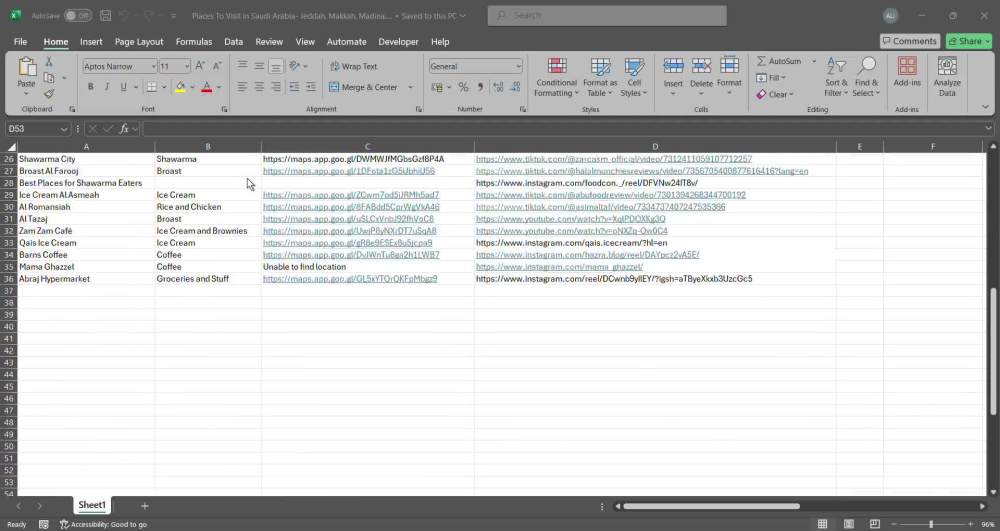1000x531 pixels.
Task: Open Merge & Center dropdown arrow
Action: pyautogui.click(x=410, y=87)
